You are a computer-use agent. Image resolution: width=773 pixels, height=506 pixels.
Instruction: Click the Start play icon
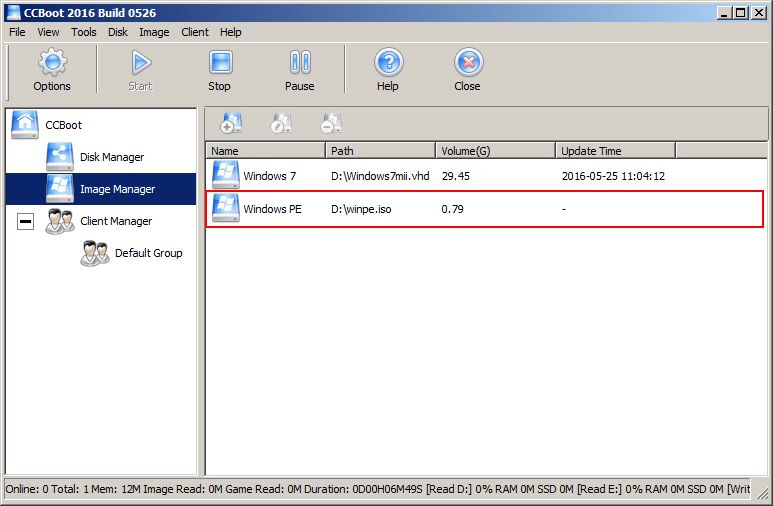[141, 62]
